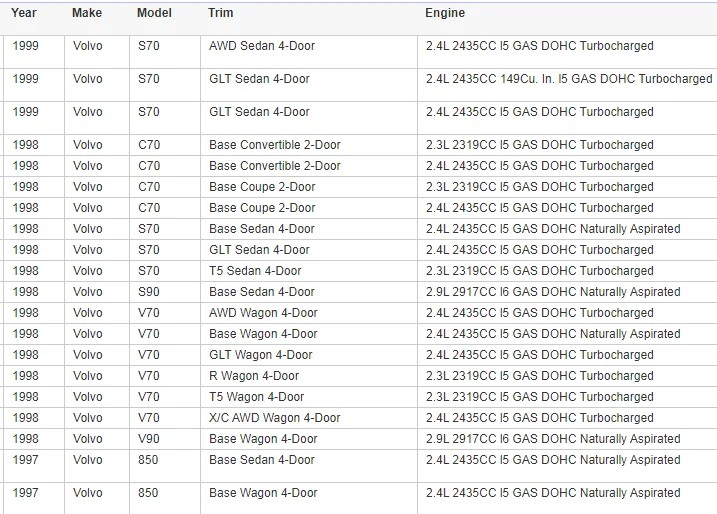Select 'X/C AWD Wagon 4-Door' trim cell
Image resolution: width=717 pixels, height=514 pixels.
pyautogui.click(x=275, y=418)
